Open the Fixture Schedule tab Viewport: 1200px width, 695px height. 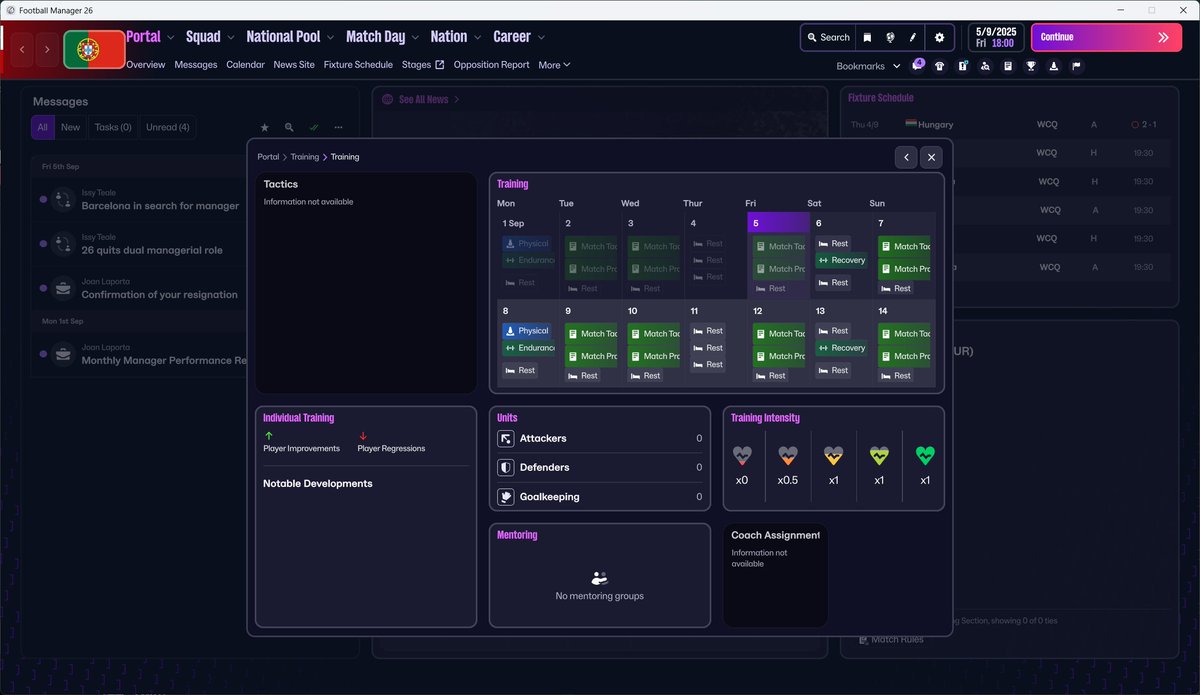click(x=358, y=65)
